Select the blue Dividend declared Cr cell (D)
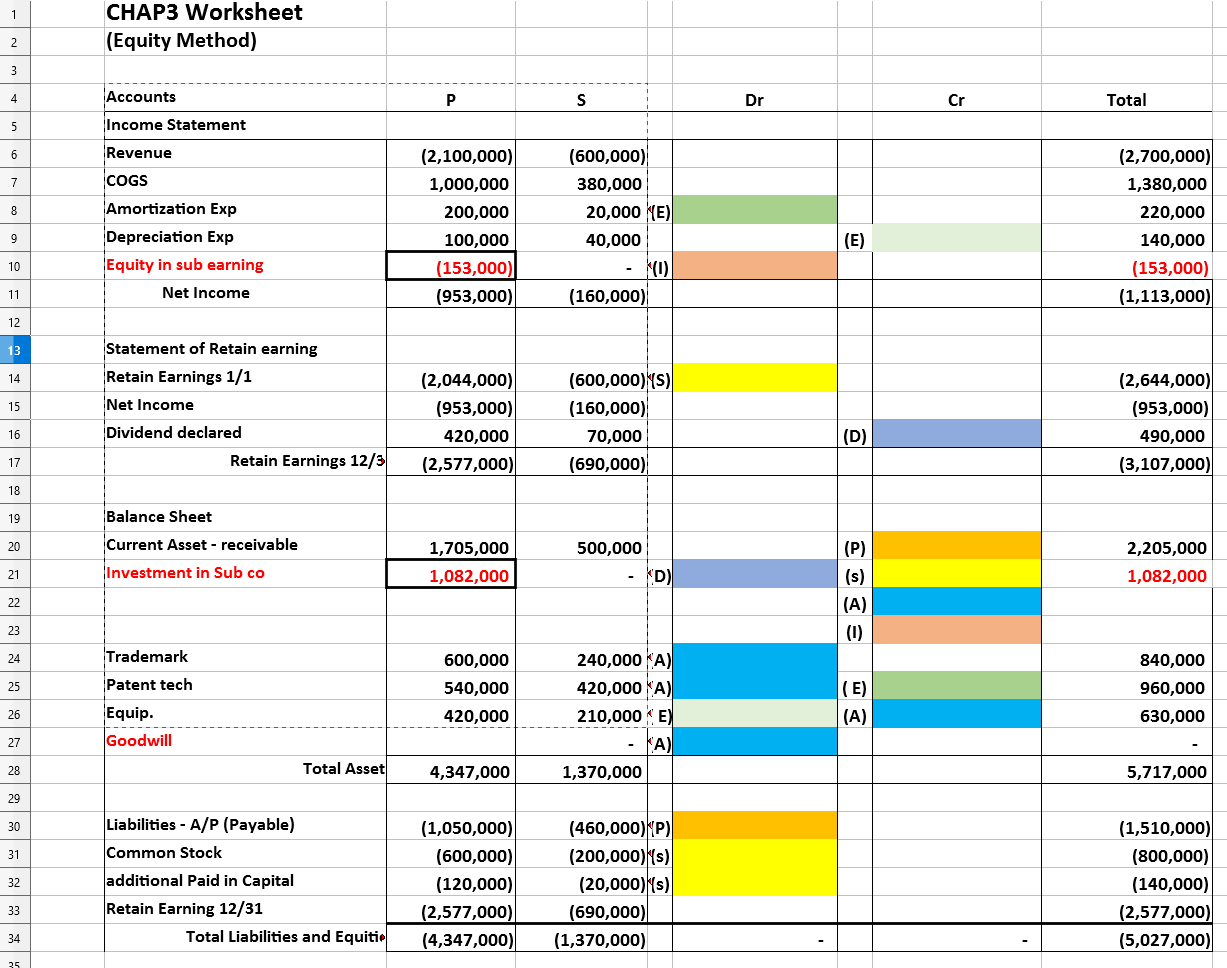 956,434
